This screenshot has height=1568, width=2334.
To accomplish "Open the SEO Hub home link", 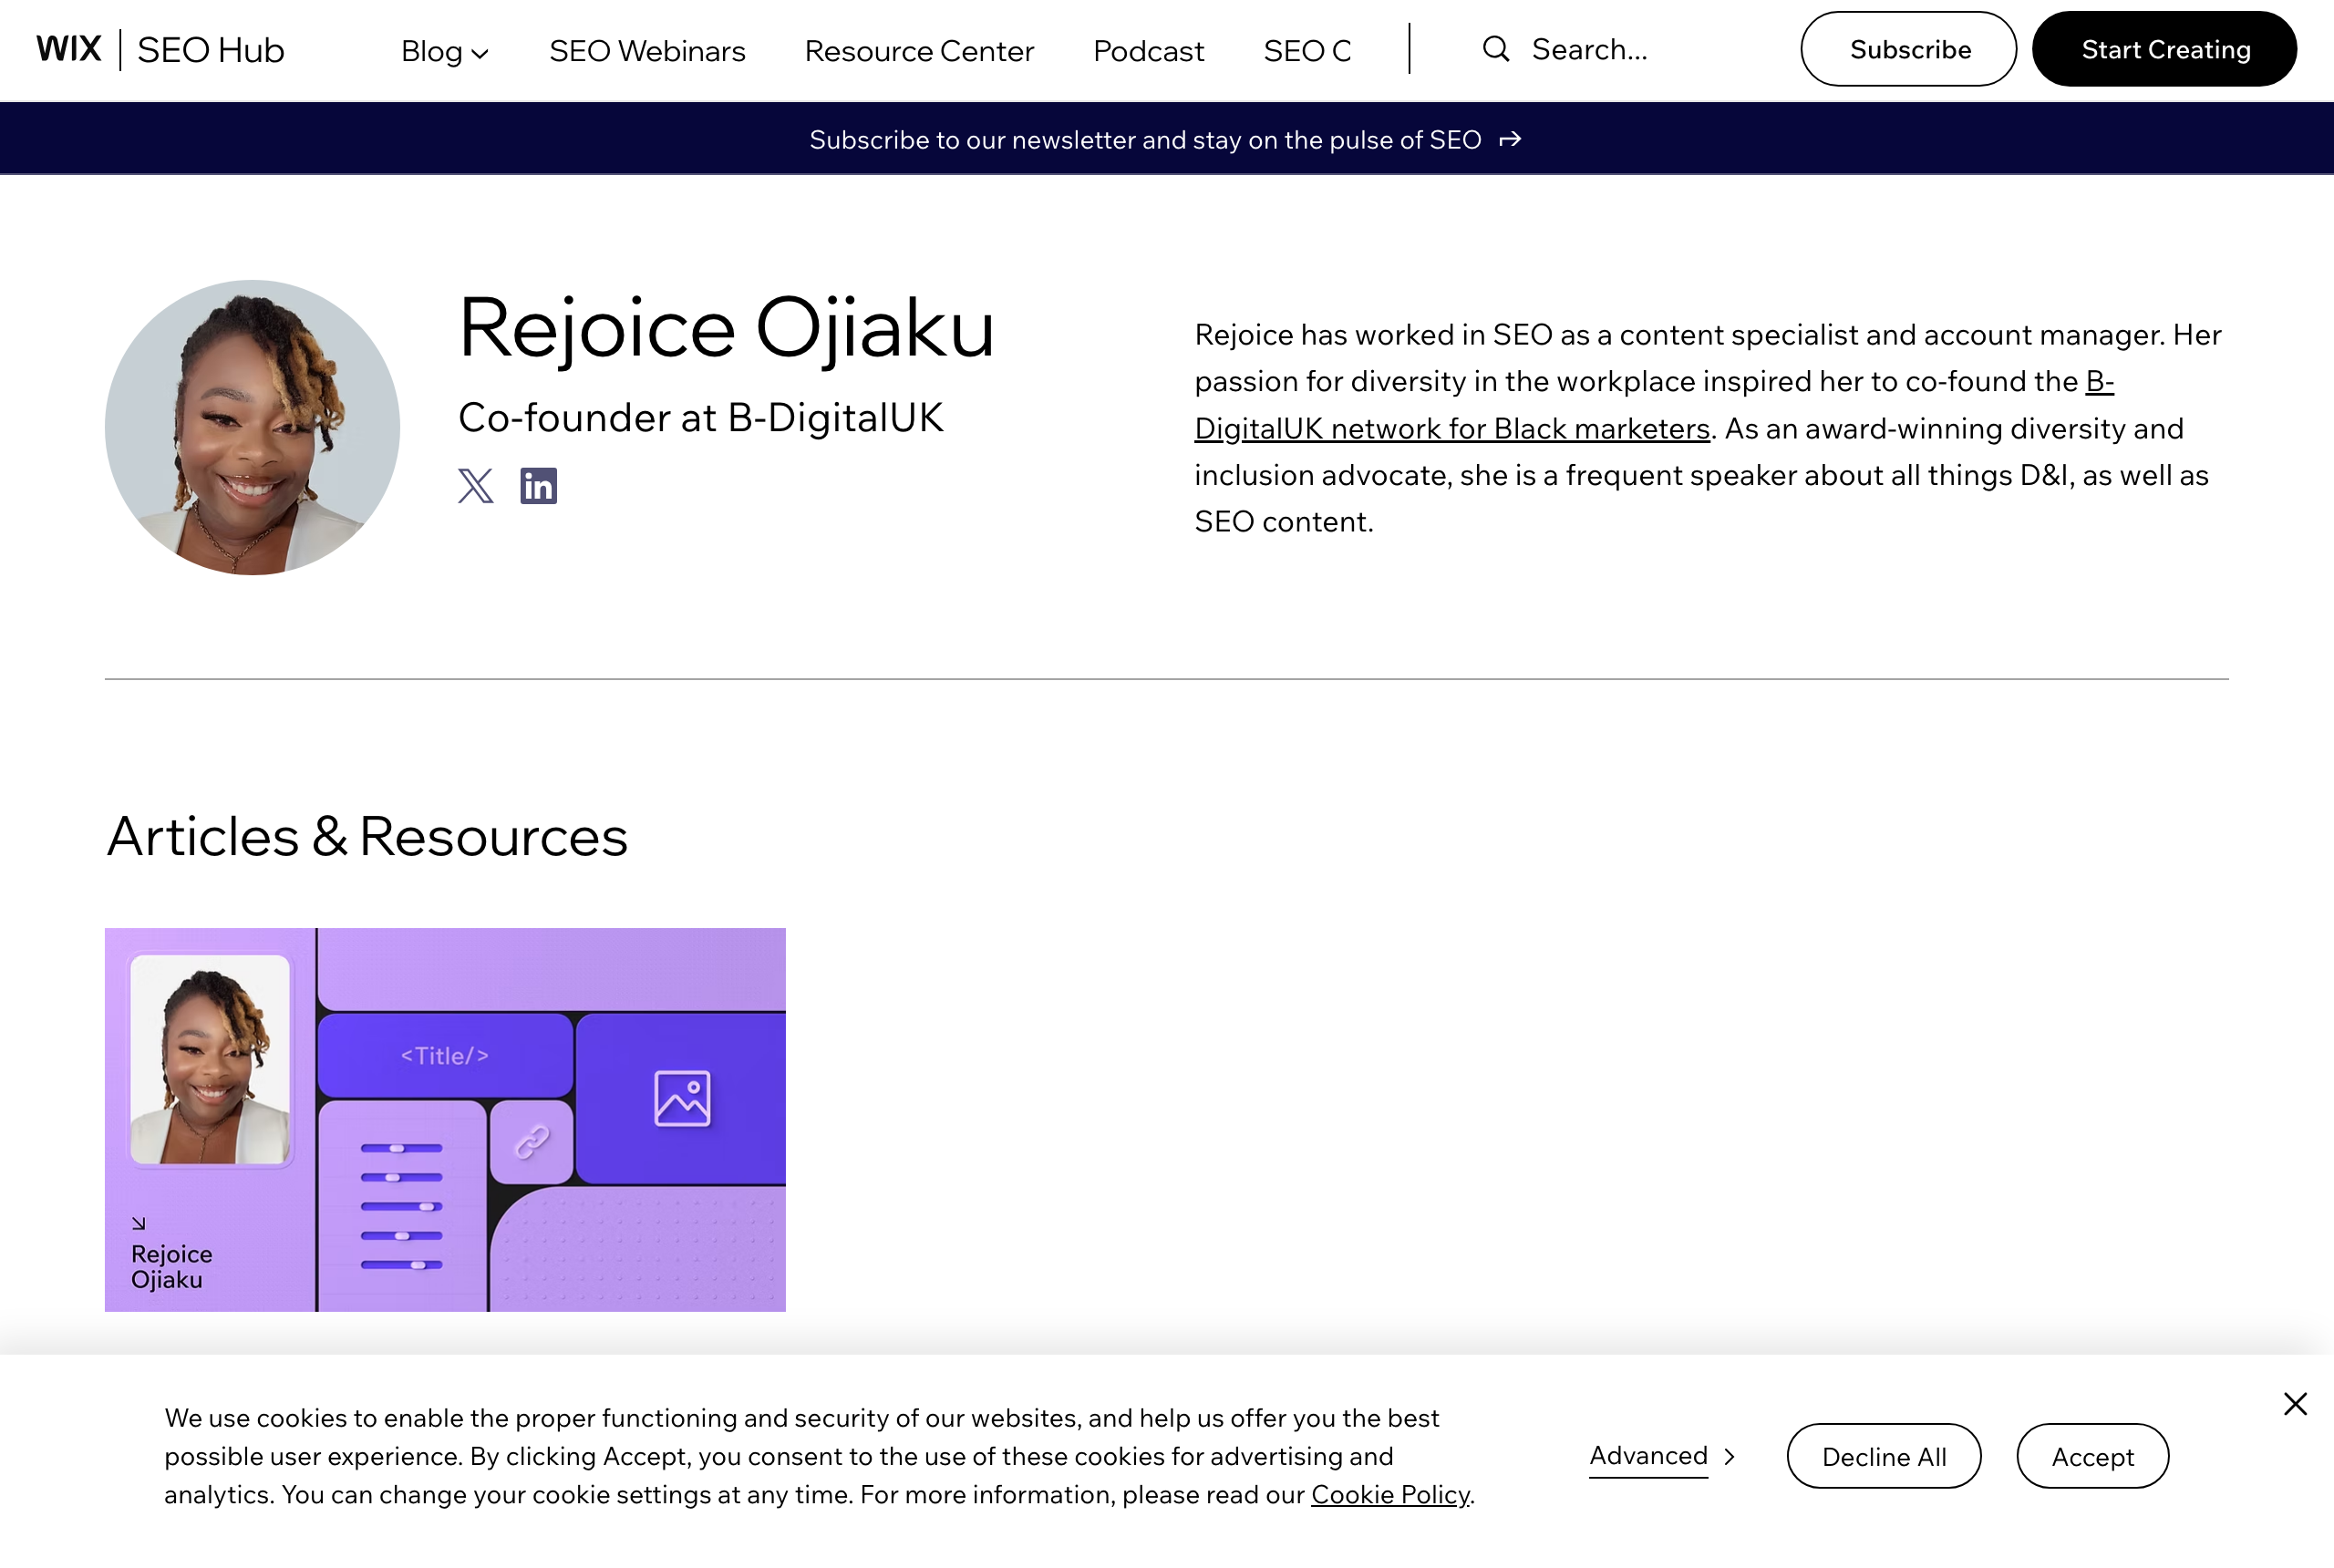I will pyautogui.click(x=211, y=50).
